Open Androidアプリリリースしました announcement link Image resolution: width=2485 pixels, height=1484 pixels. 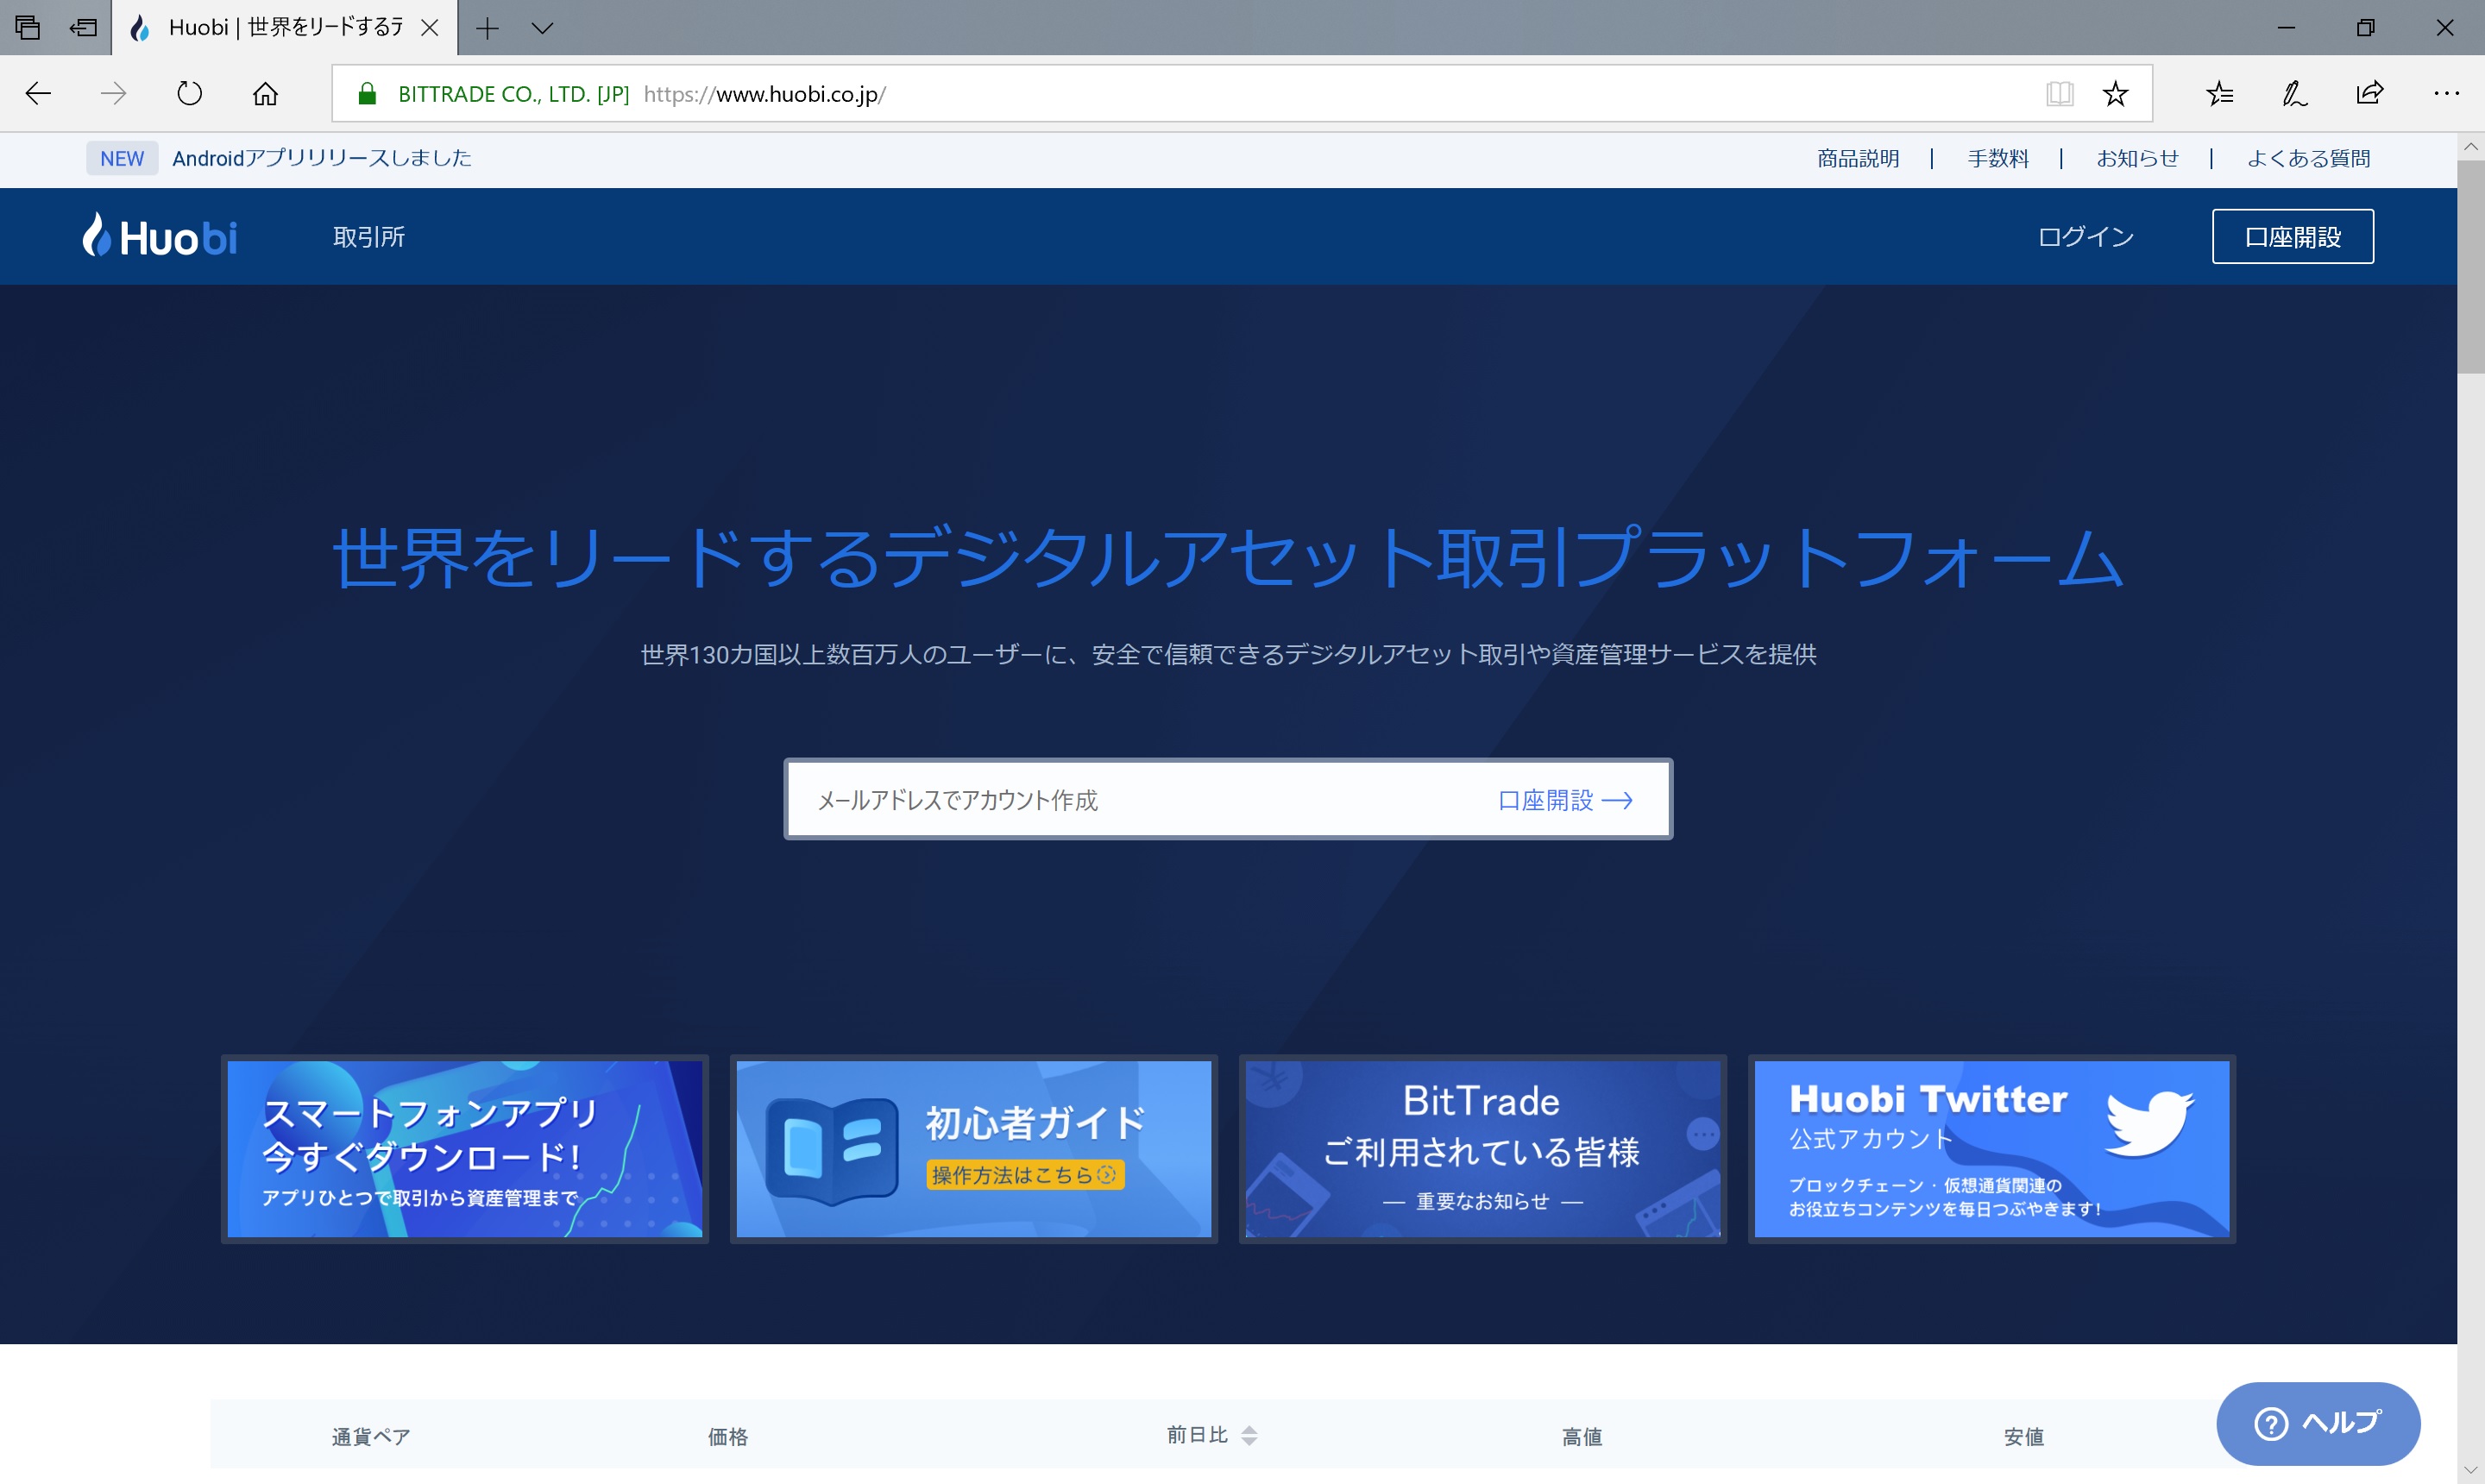tap(321, 158)
